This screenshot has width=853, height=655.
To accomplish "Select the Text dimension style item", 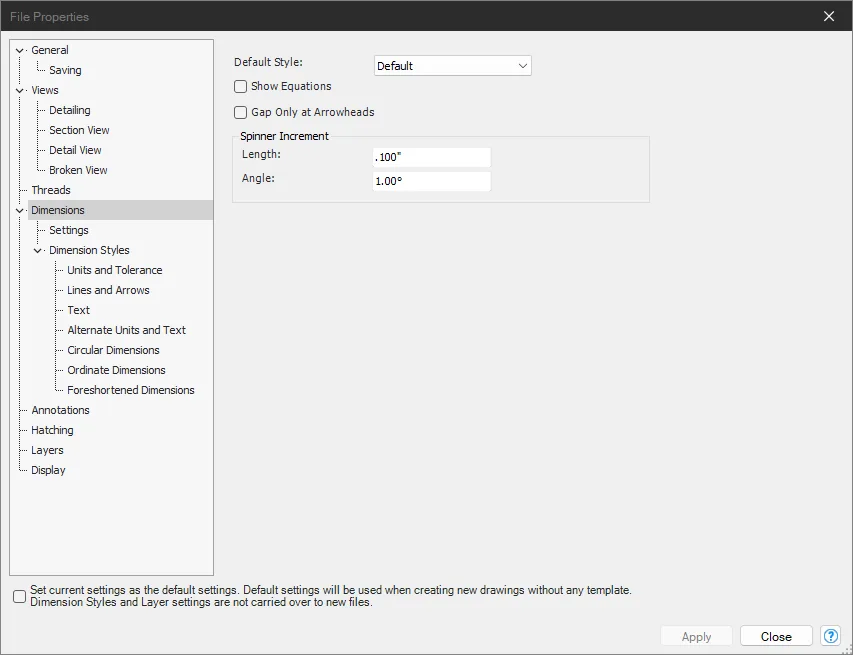I will (79, 310).
